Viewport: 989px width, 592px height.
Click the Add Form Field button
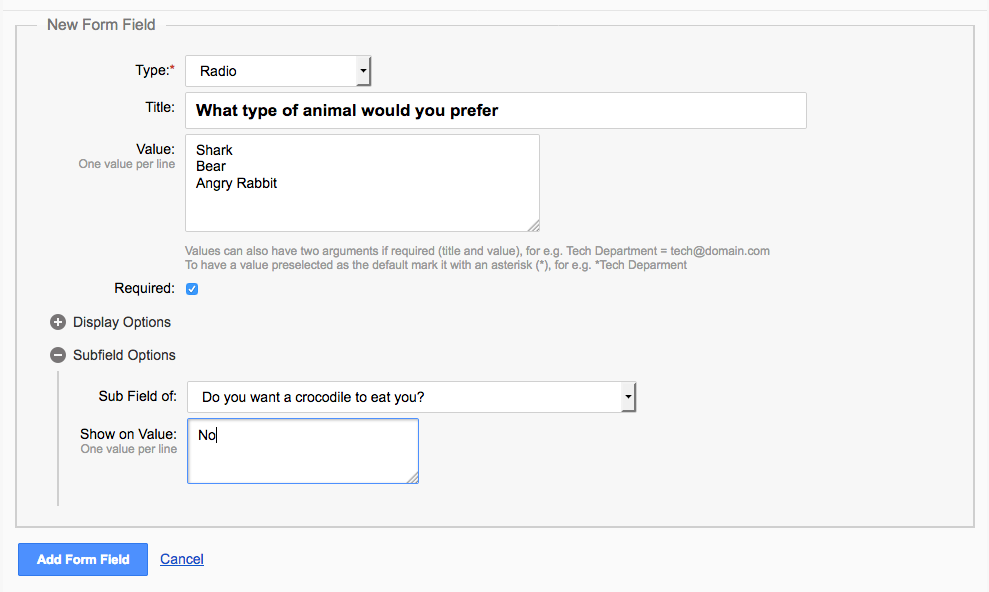coord(83,560)
